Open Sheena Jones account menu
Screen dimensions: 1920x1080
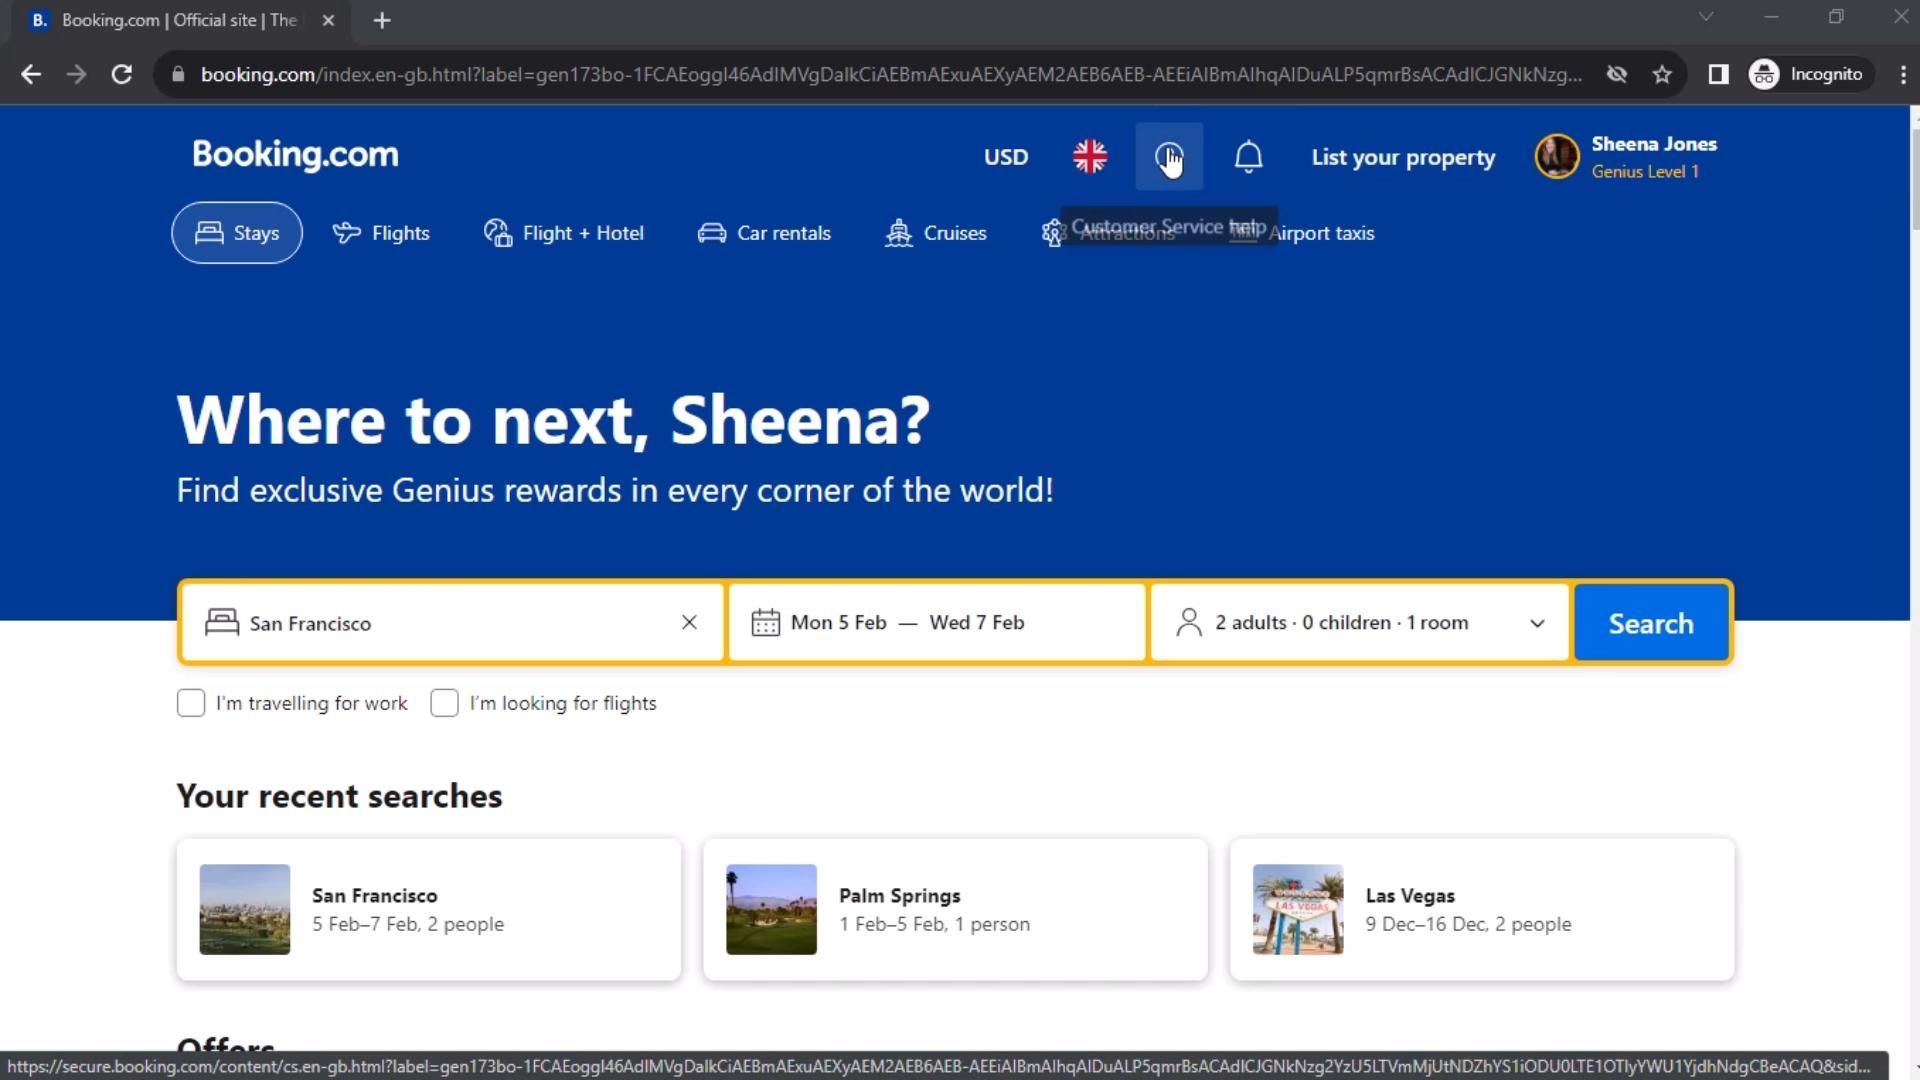(x=1626, y=157)
